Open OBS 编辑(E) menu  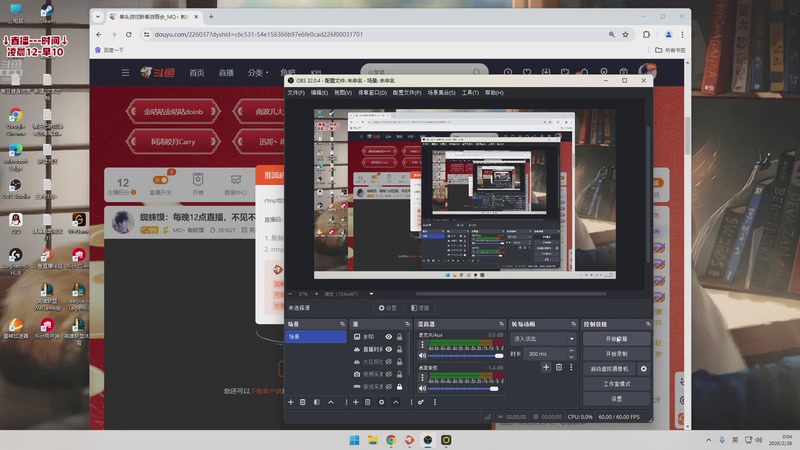(319, 92)
